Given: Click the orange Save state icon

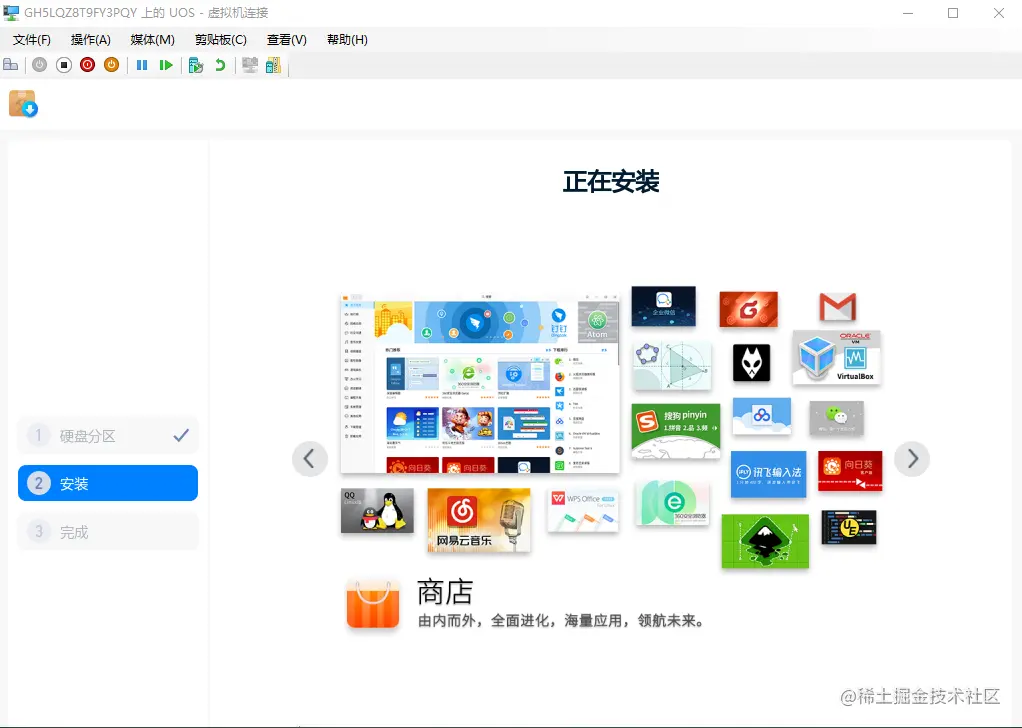Looking at the screenshot, I should 111,65.
